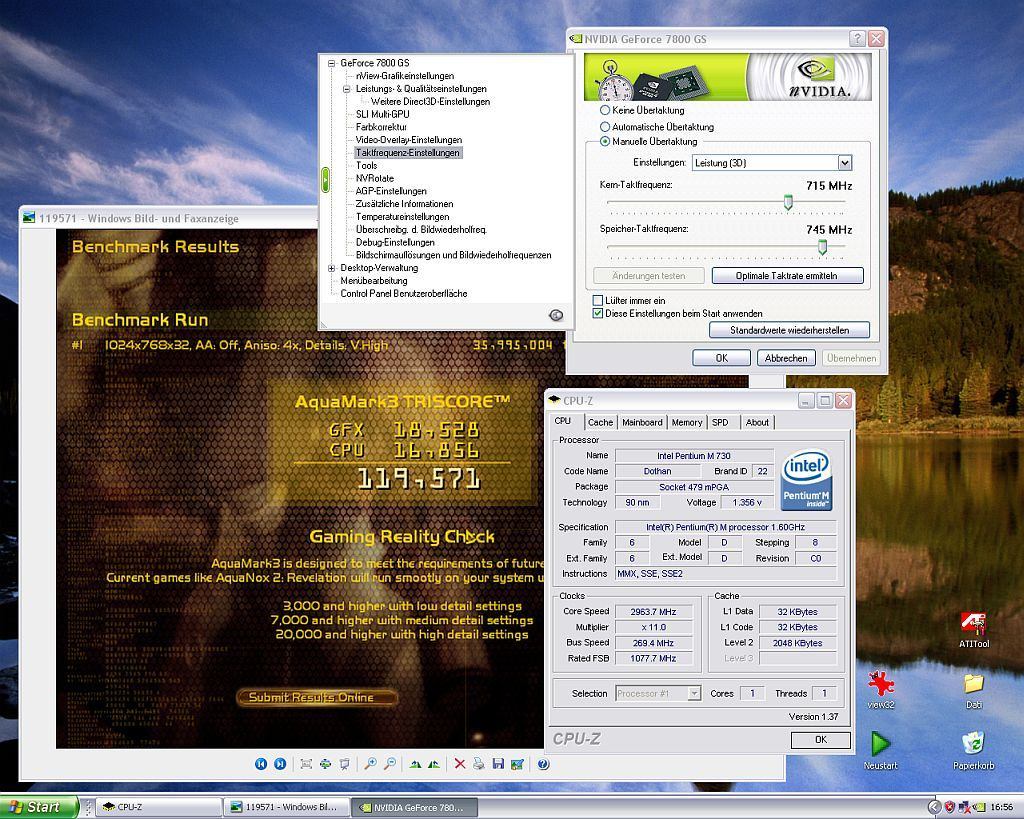The height and width of the screenshot is (819, 1024).
Task: Select SLI Multi-GPU tree item
Action: pyautogui.click(x=383, y=114)
